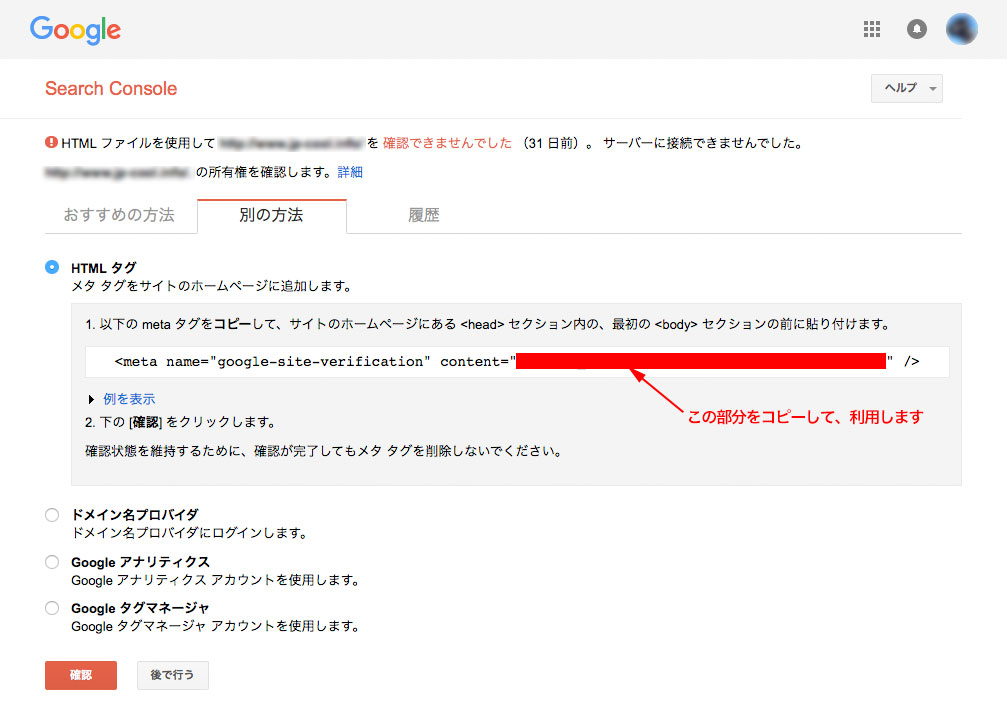1007x706 pixels.
Task: Click the red 確認 button
Action: tap(81, 675)
